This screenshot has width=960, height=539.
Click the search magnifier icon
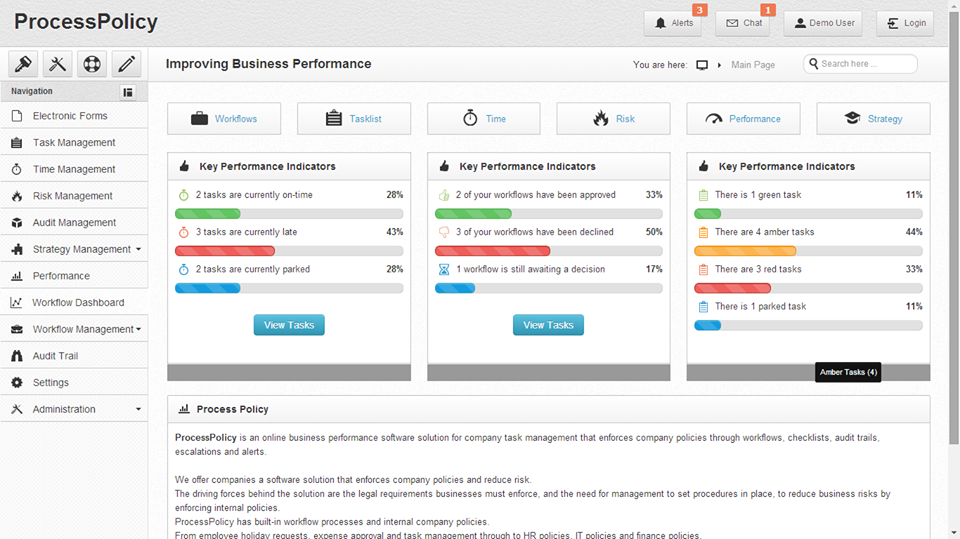(x=814, y=64)
